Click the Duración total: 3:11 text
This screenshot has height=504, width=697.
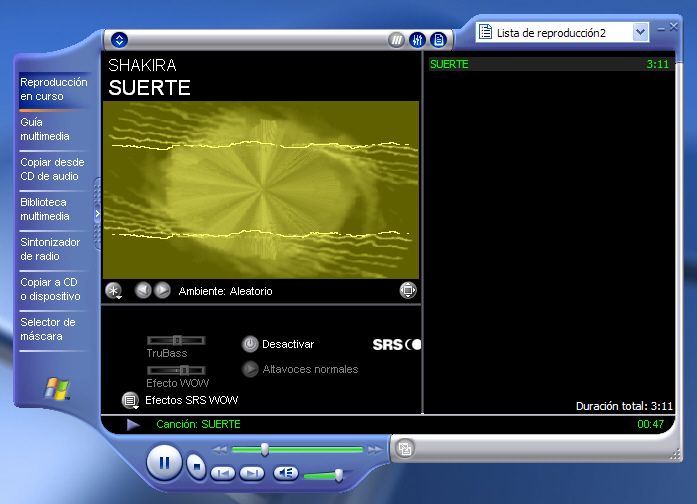point(624,406)
